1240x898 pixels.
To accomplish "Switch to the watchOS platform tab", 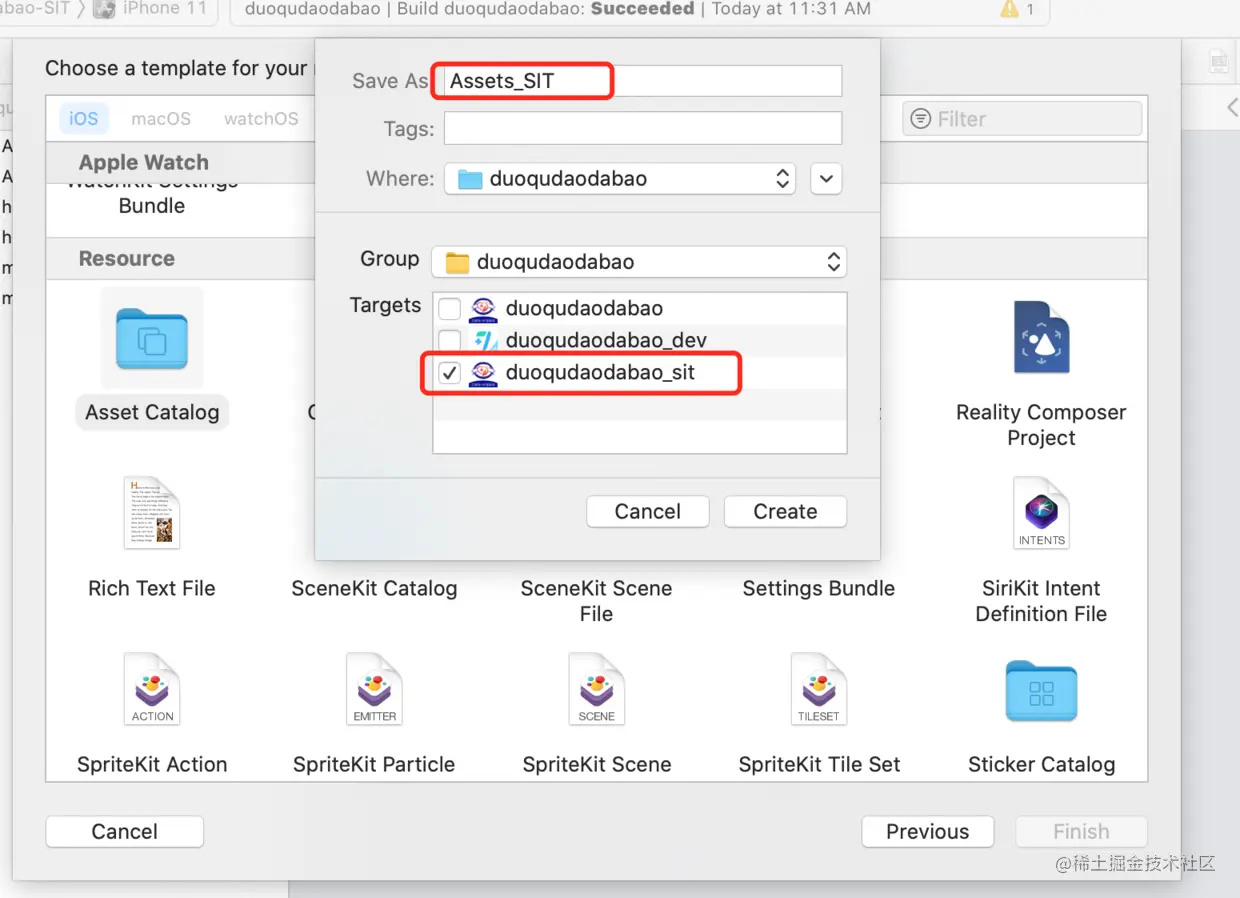I will point(261,118).
